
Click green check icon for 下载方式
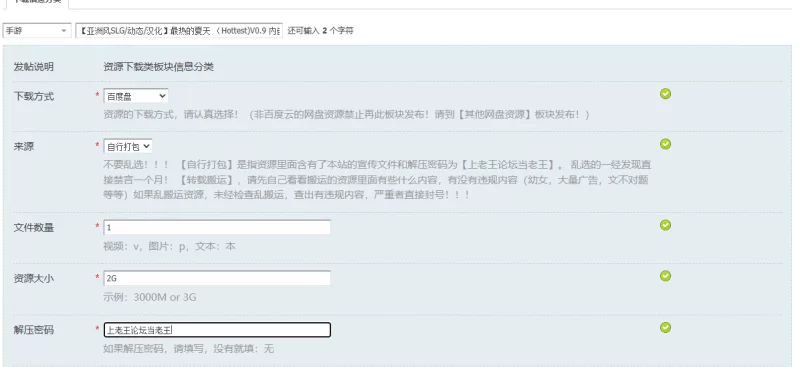(665, 94)
